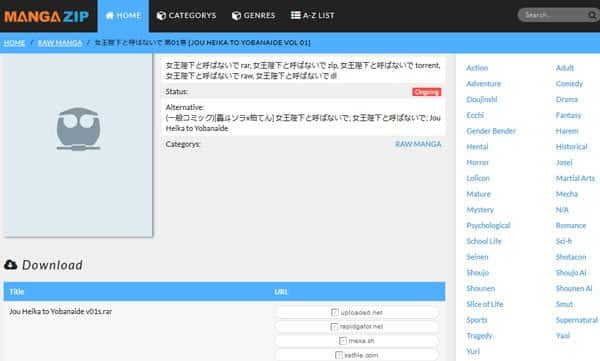600x361 pixels.
Task: Click the search magnifier icon
Action: (592, 15)
